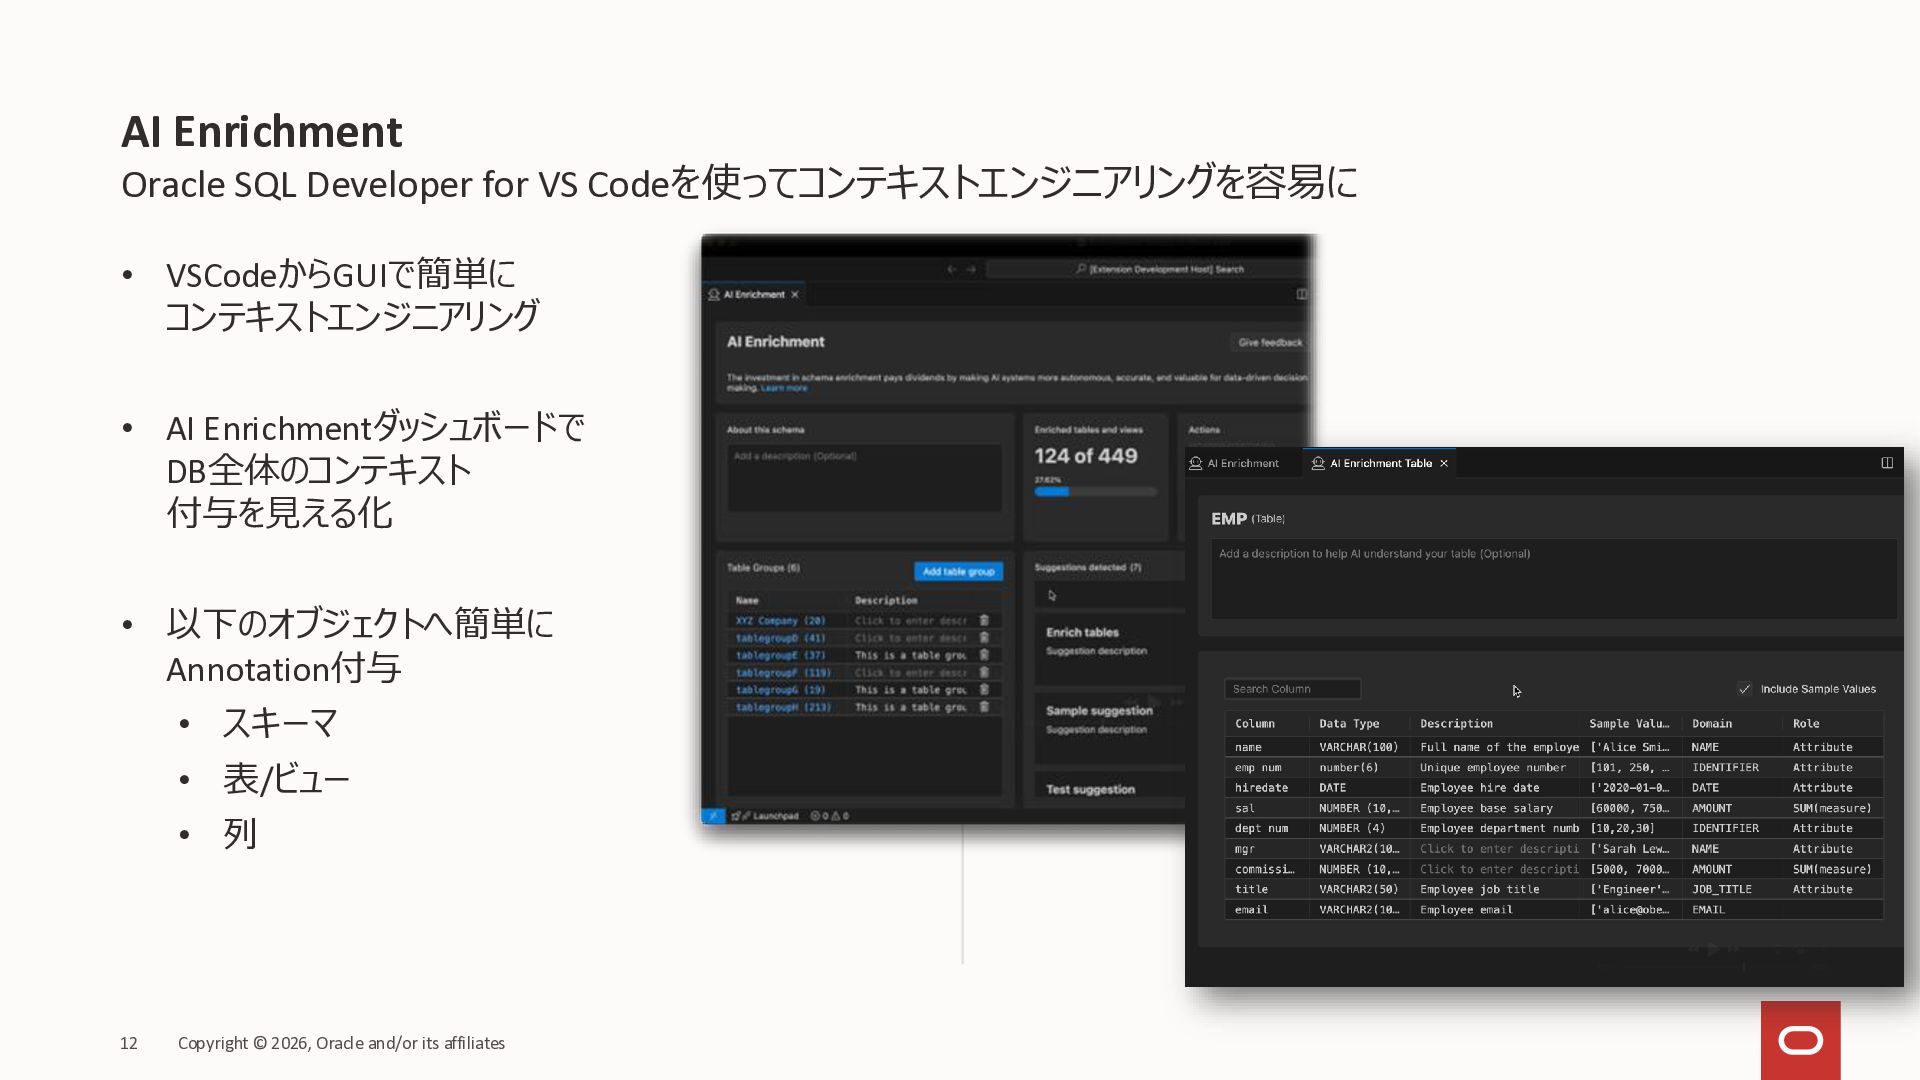
Task: Close the AI Enrichment Table tab
Action: pos(1444,463)
